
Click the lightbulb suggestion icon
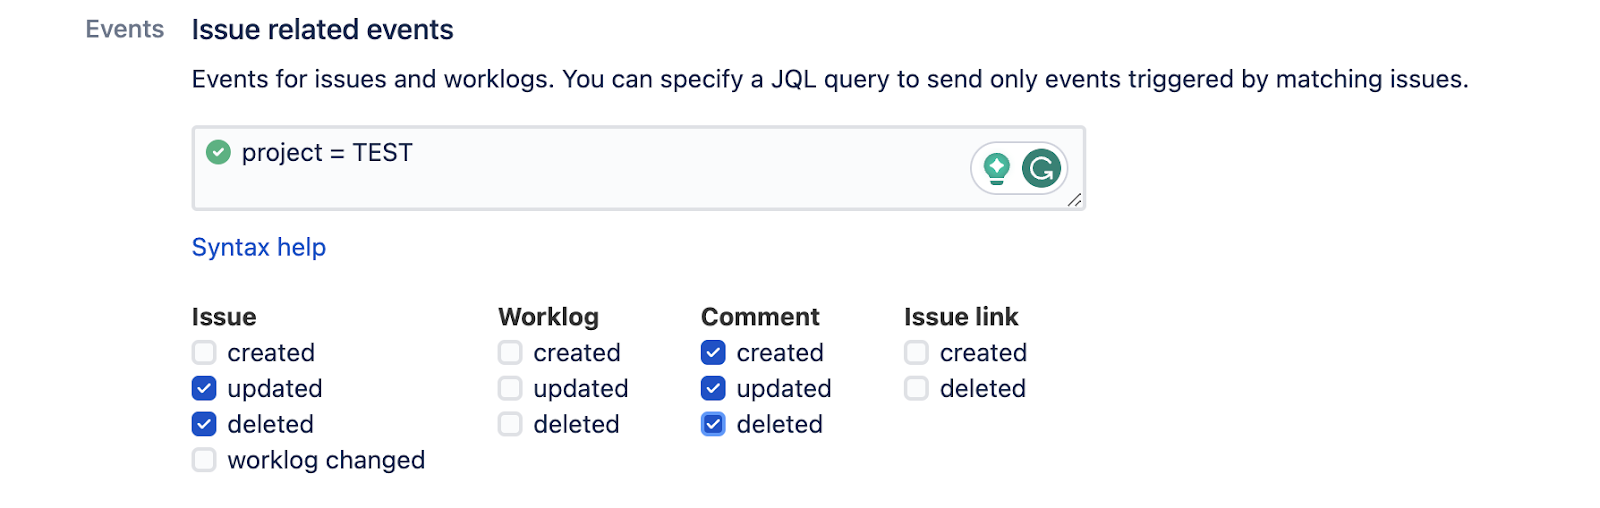tap(996, 168)
